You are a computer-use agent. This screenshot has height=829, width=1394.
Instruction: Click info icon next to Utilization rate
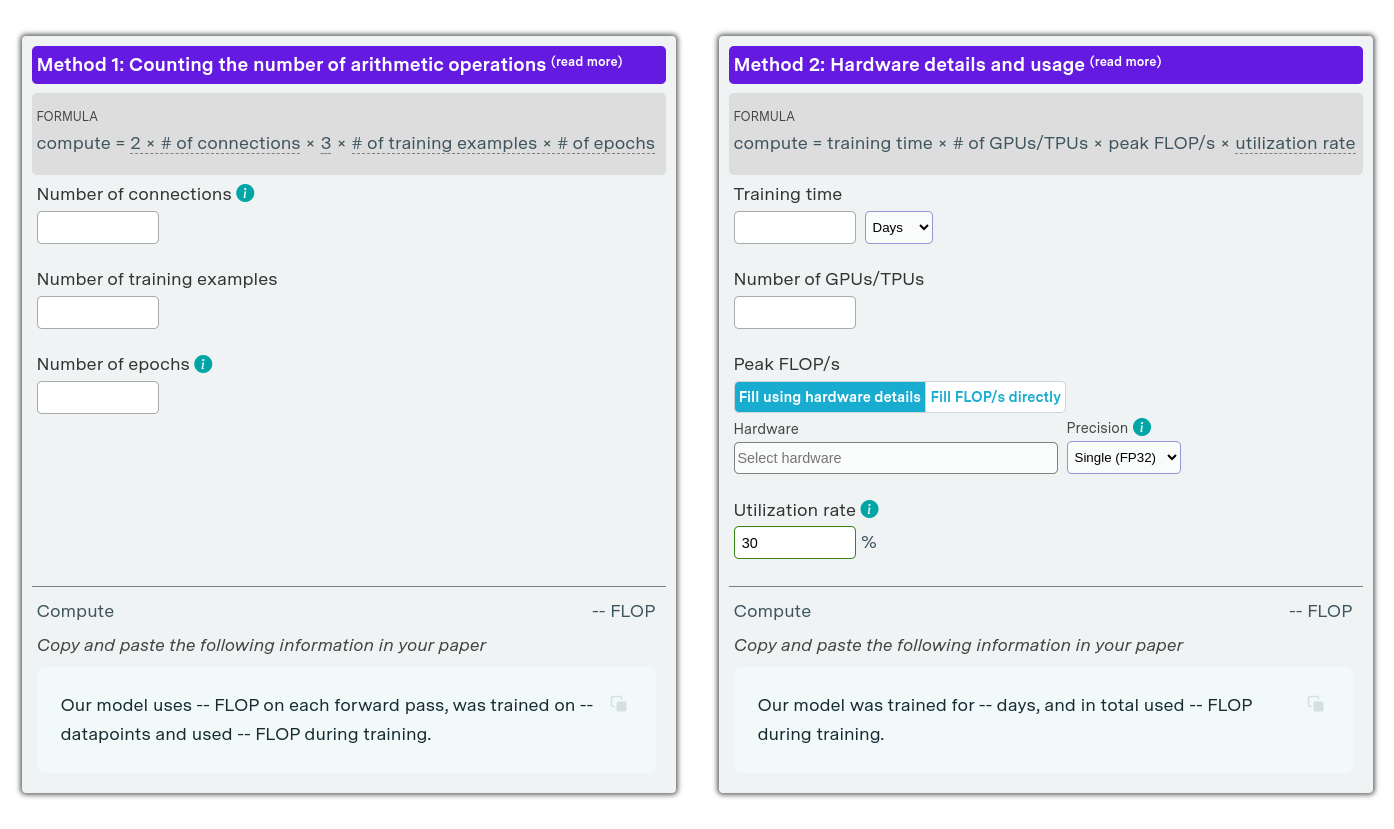869,509
